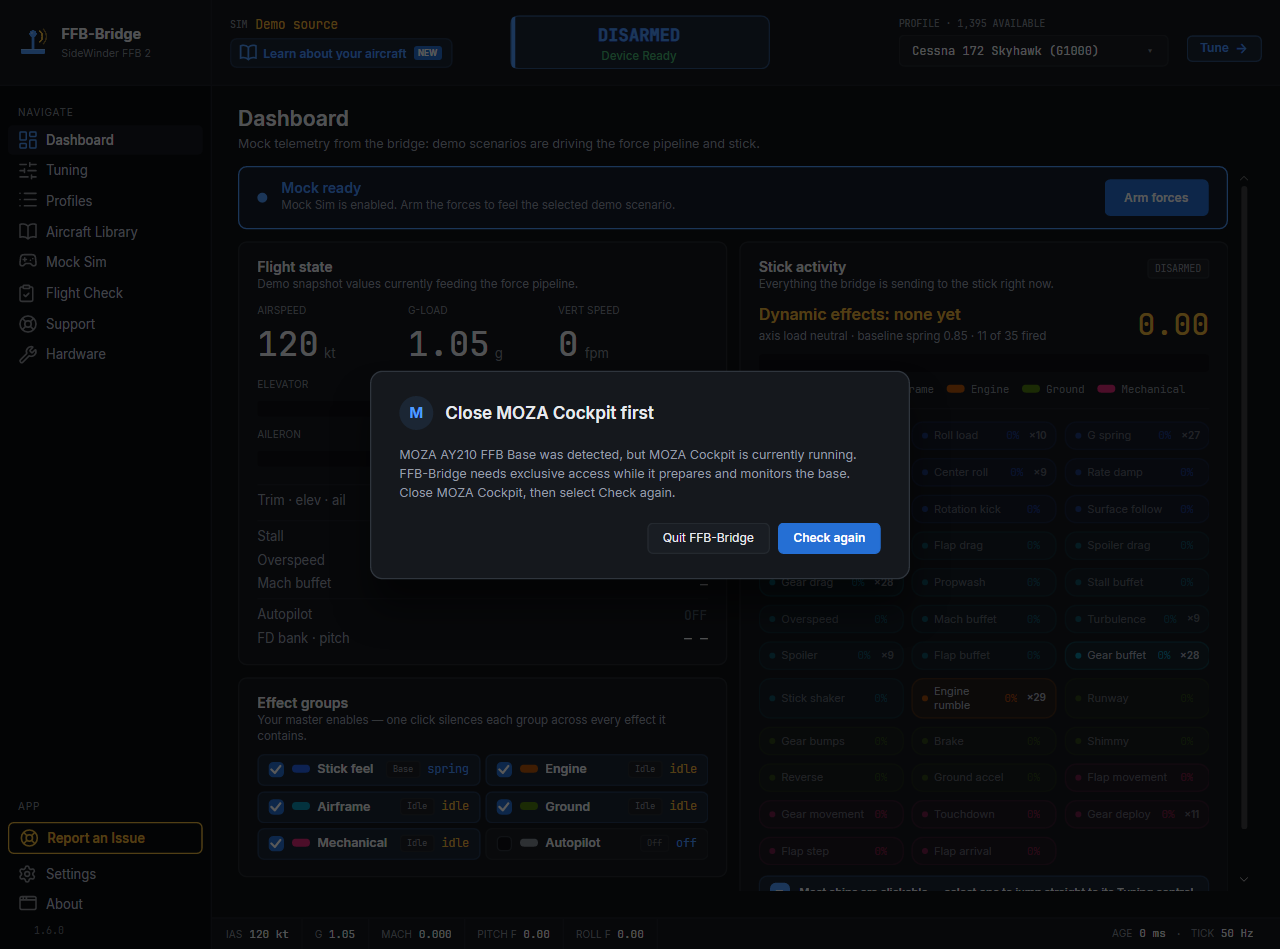This screenshot has height=949, width=1280.
Task: Click the Tuning sliders icon
Action: click(x=28, y=170)
